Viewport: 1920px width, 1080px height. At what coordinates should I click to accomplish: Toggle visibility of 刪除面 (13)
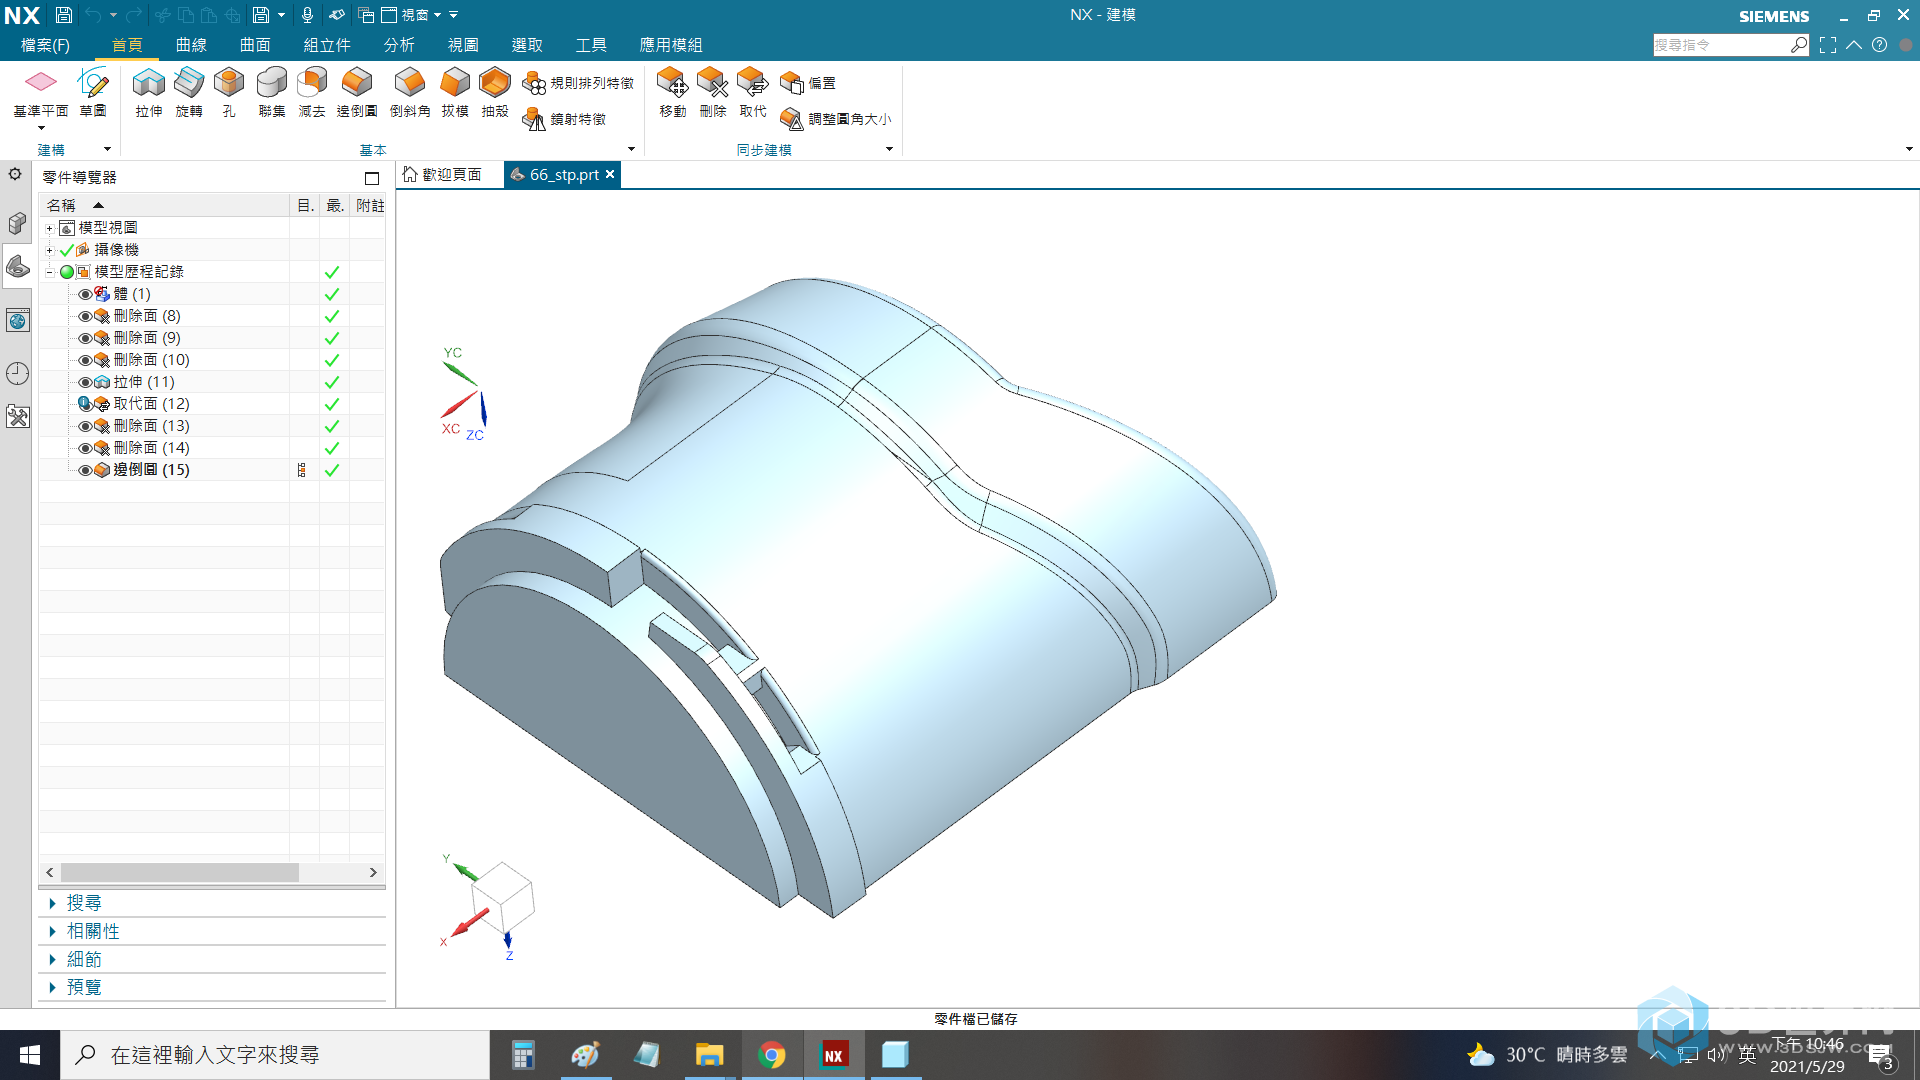point(85,426)
